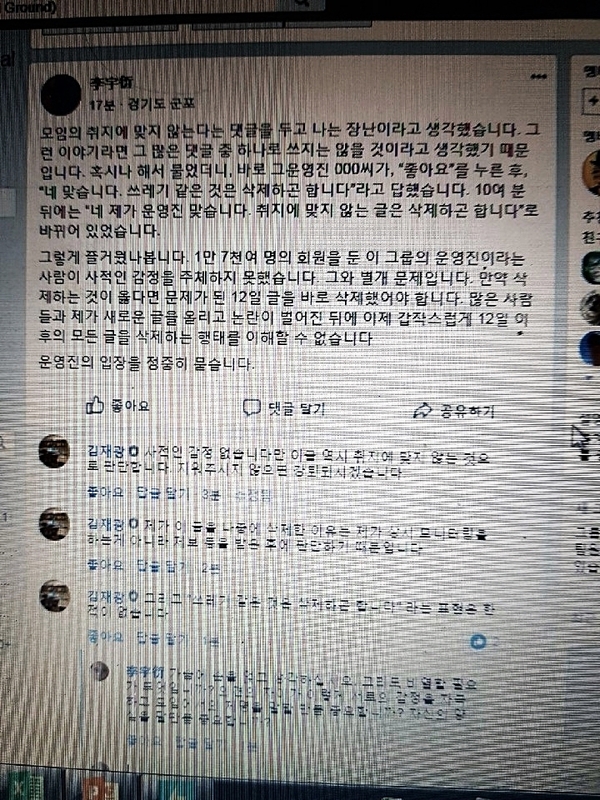The image size is (600, 800).
Task: Click the small reply avatar in the nested comment
Action: tap(99, 671)
